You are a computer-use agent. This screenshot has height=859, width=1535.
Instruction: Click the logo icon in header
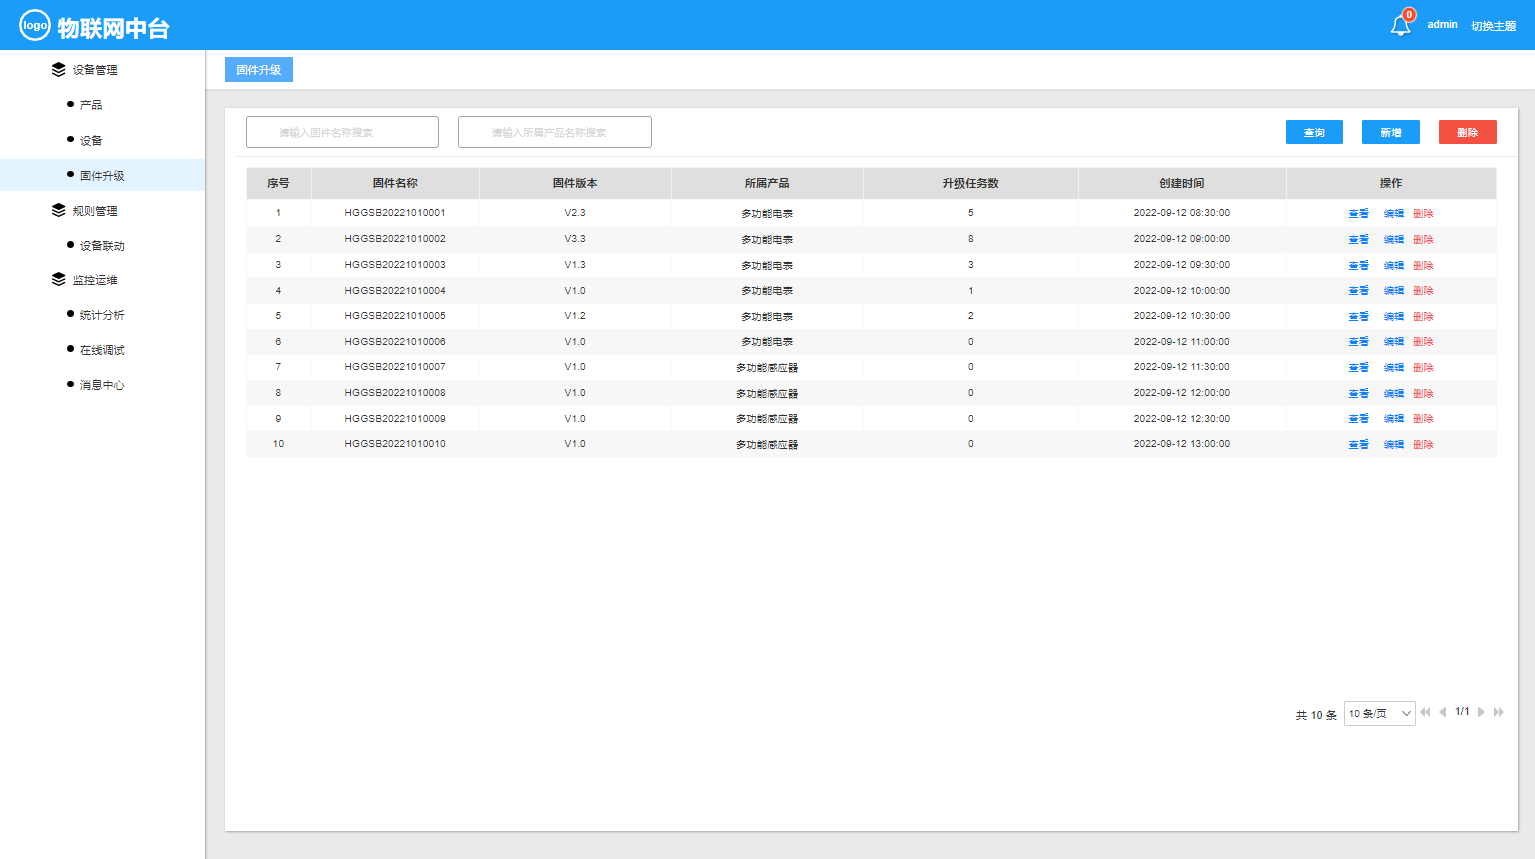35,26
